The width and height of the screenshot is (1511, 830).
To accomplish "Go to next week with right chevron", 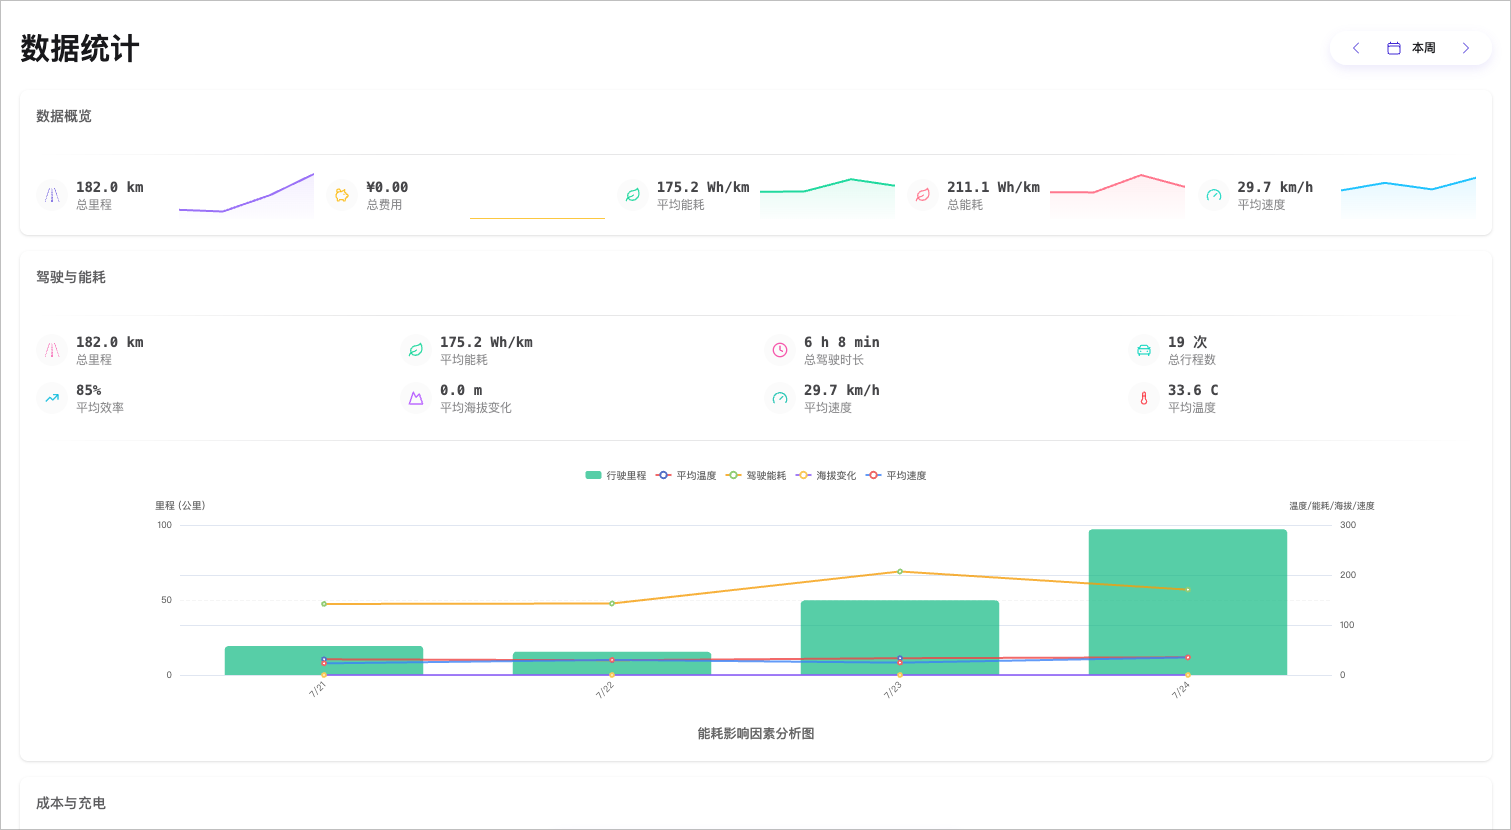I will pyautogui.click(x=1466, y=48).
